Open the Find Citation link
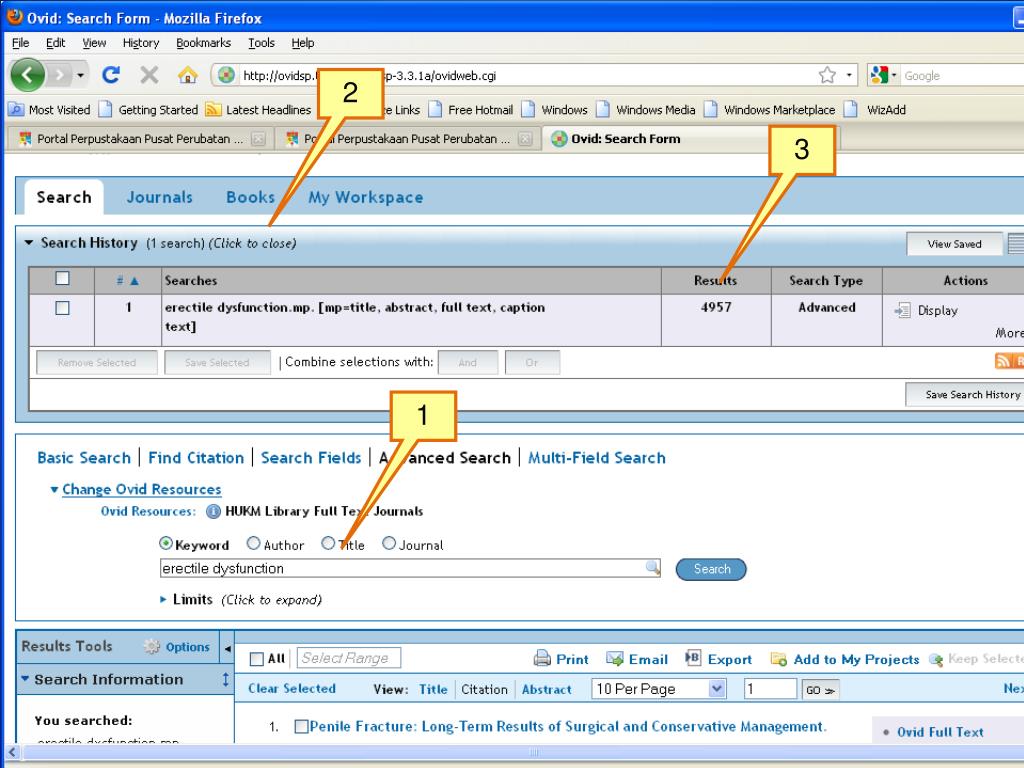The height and width of the screenshot is (768, 1024). tap(196, 458)
